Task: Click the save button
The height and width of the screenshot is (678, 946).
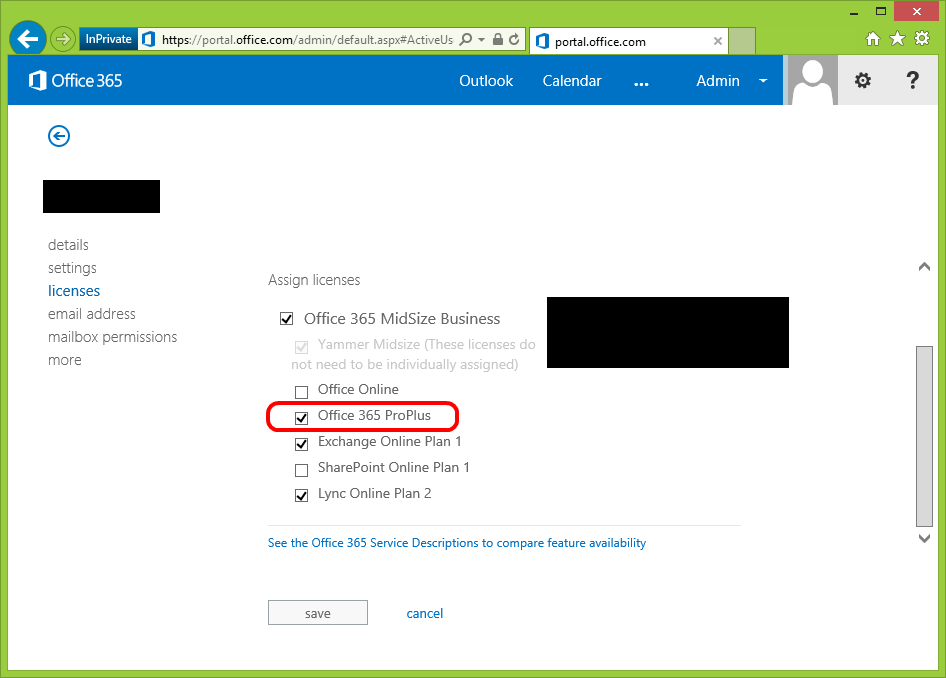Action: 318,613
